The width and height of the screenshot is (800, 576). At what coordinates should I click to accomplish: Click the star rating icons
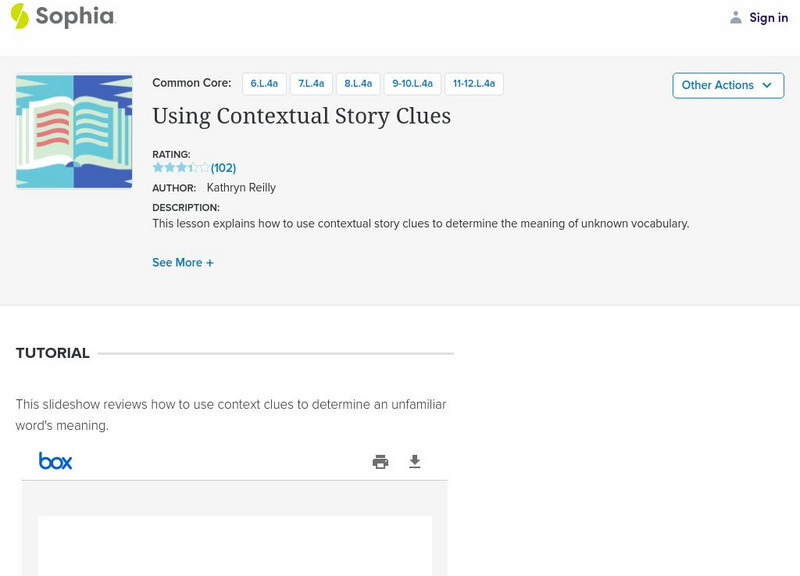[x=181, y=168]
